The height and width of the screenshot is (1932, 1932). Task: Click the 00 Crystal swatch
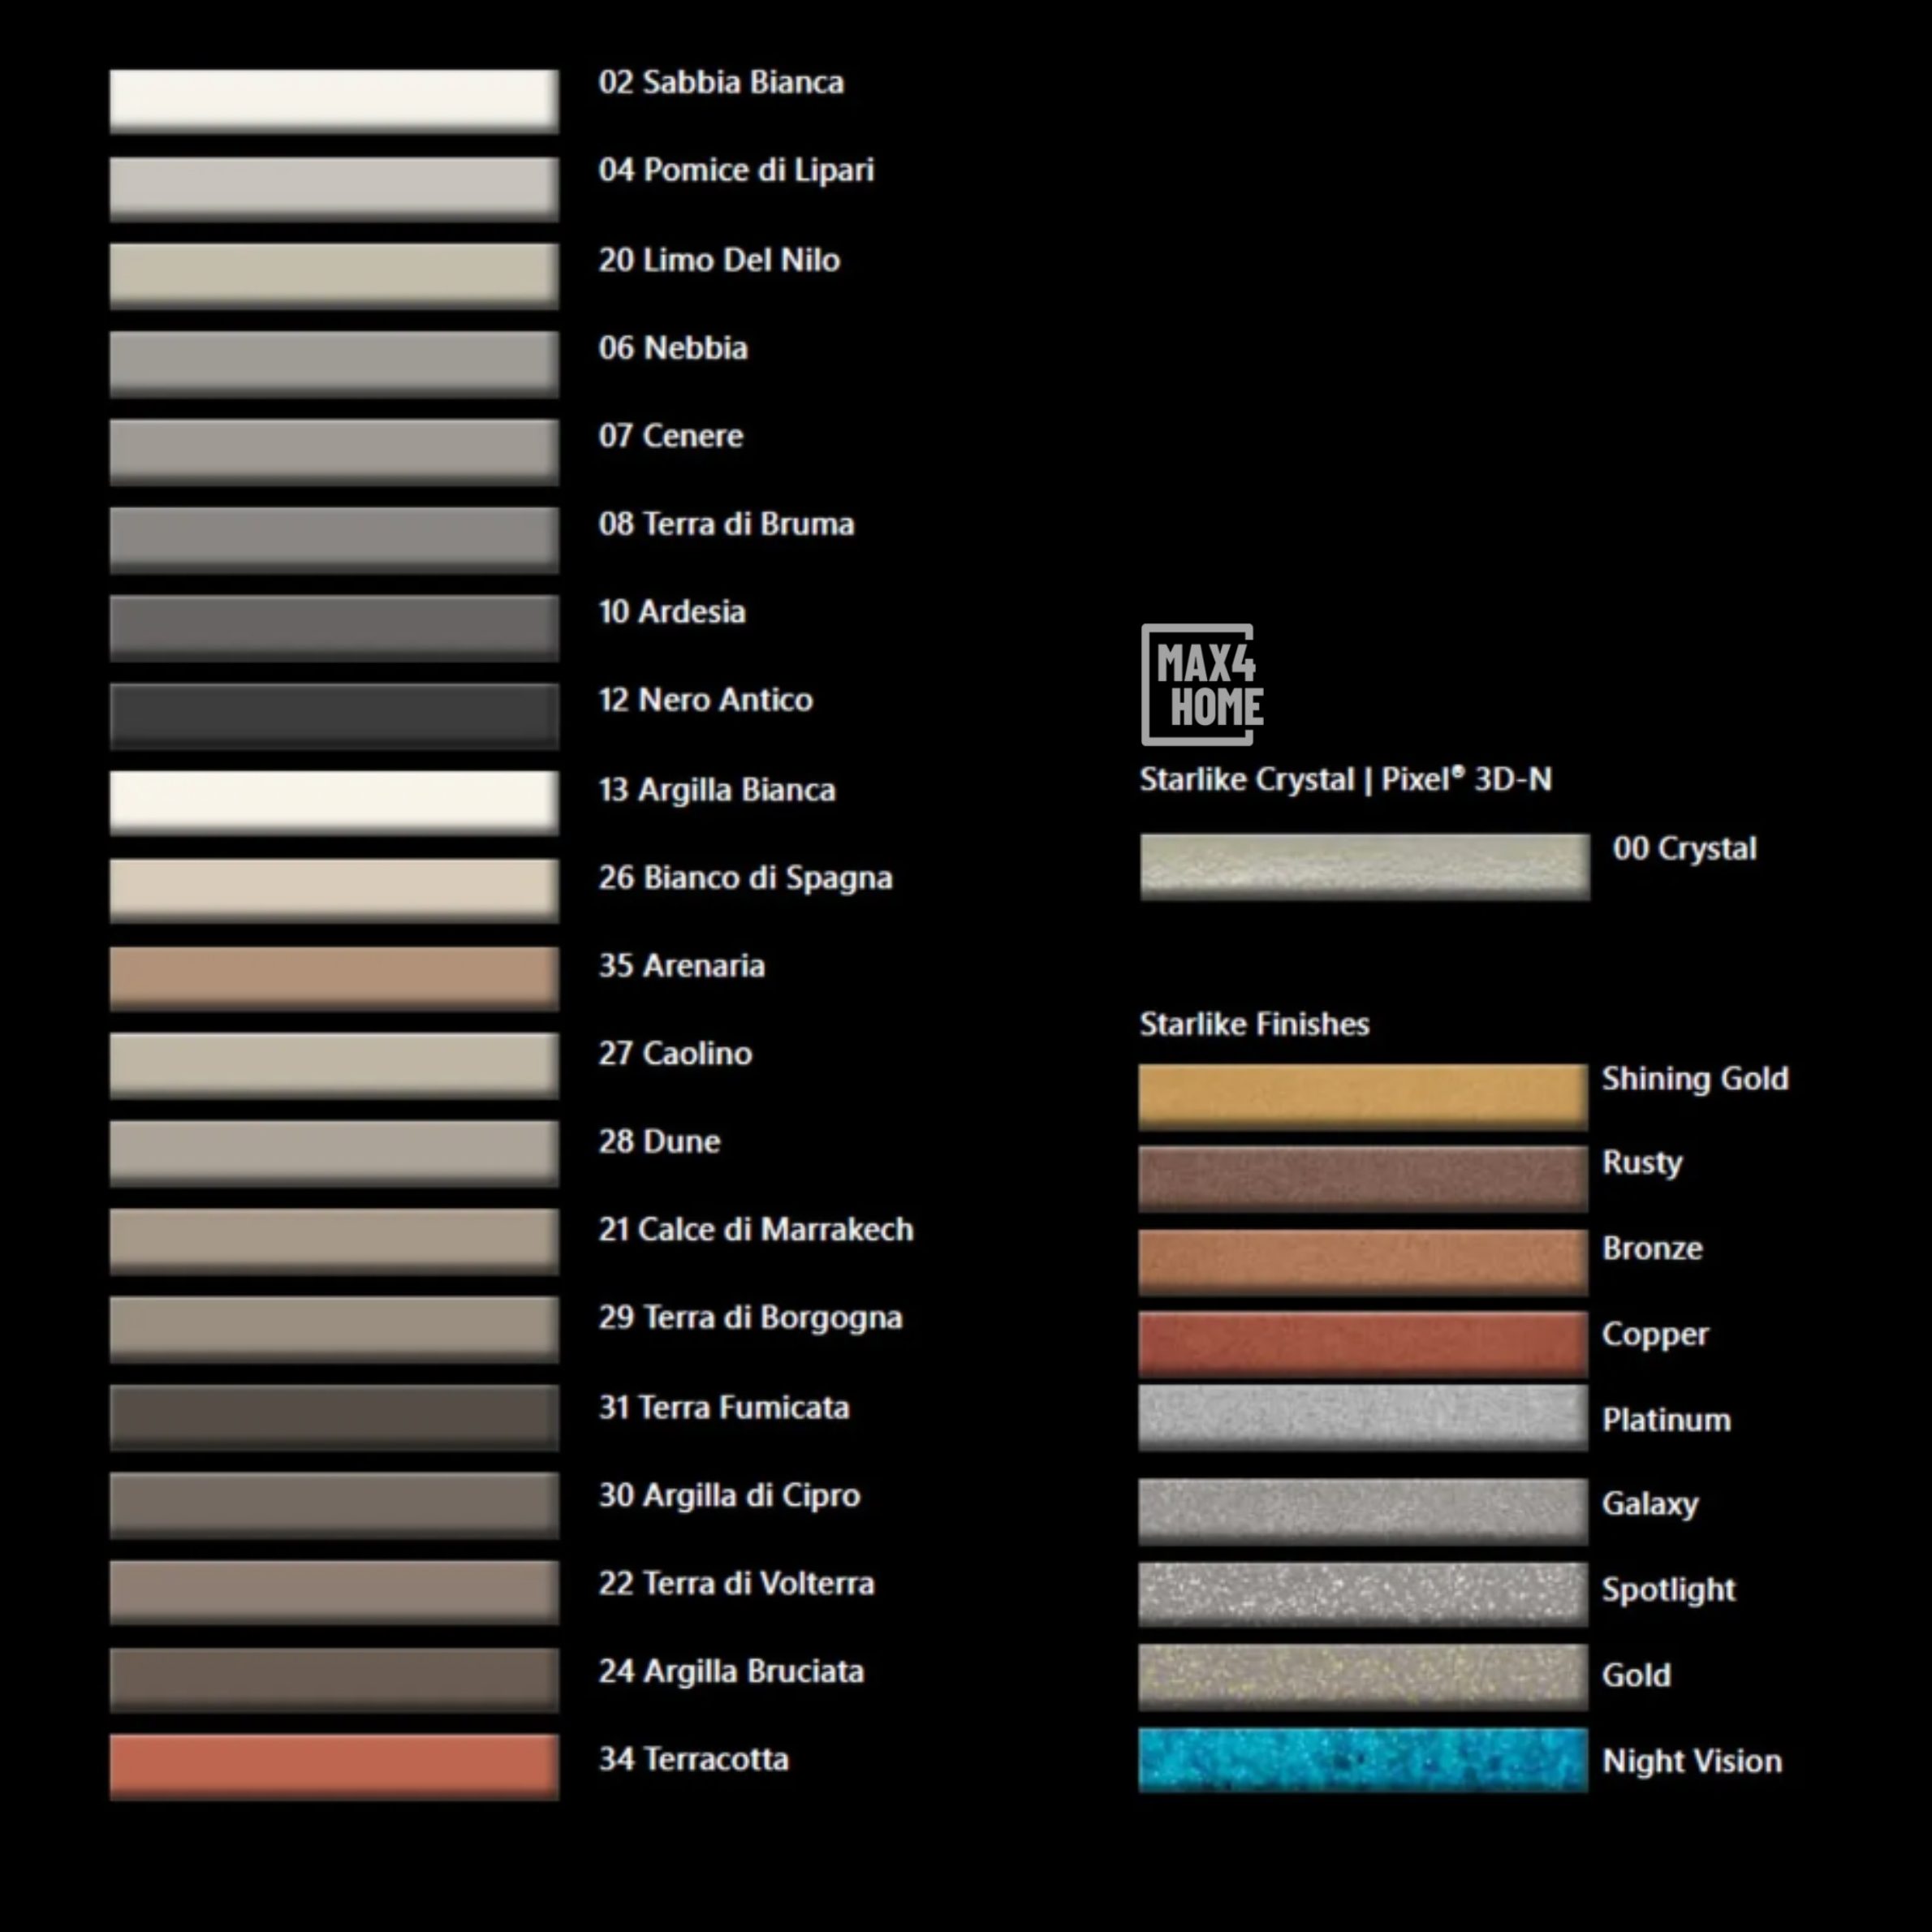point(1365,867)
